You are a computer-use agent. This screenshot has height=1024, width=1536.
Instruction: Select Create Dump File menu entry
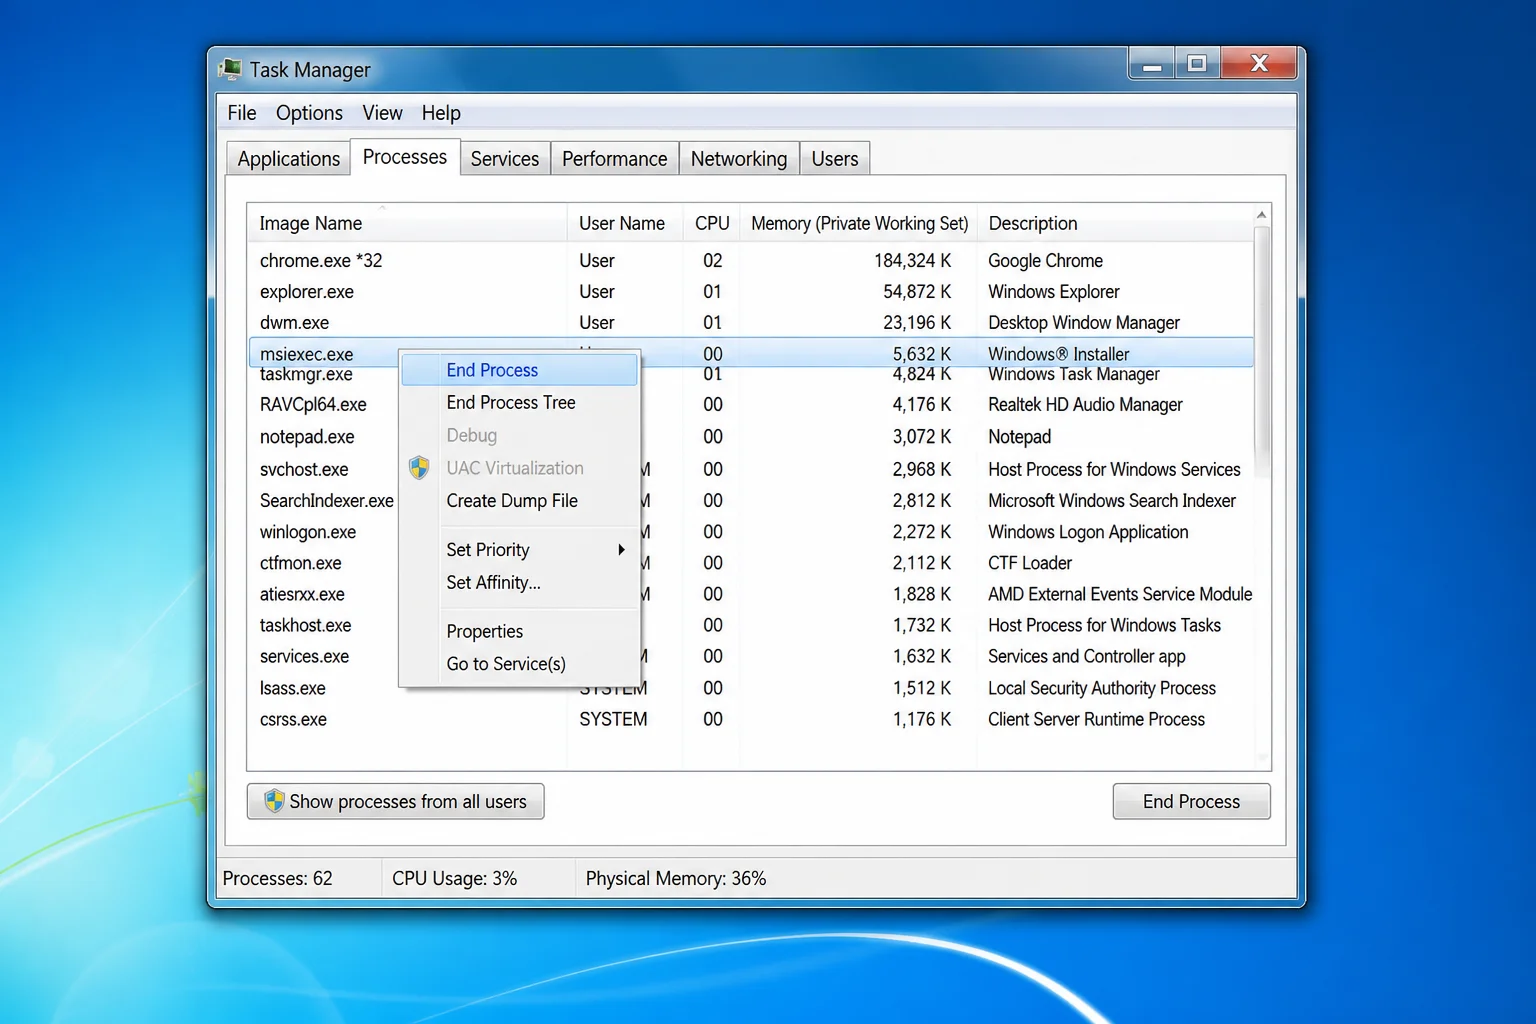pos(519,500)
